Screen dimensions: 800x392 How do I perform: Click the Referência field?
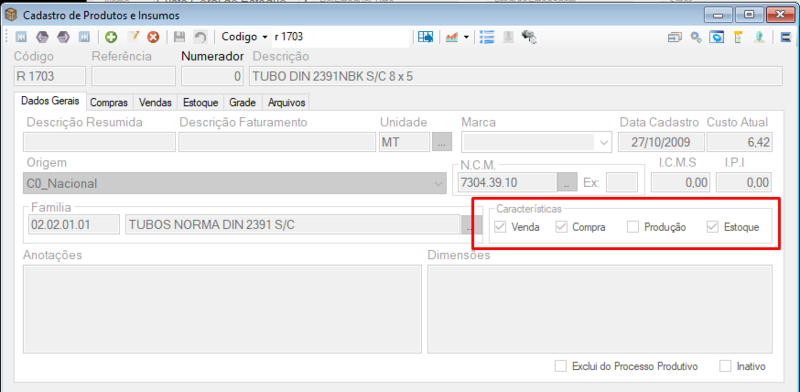(133, 77)
